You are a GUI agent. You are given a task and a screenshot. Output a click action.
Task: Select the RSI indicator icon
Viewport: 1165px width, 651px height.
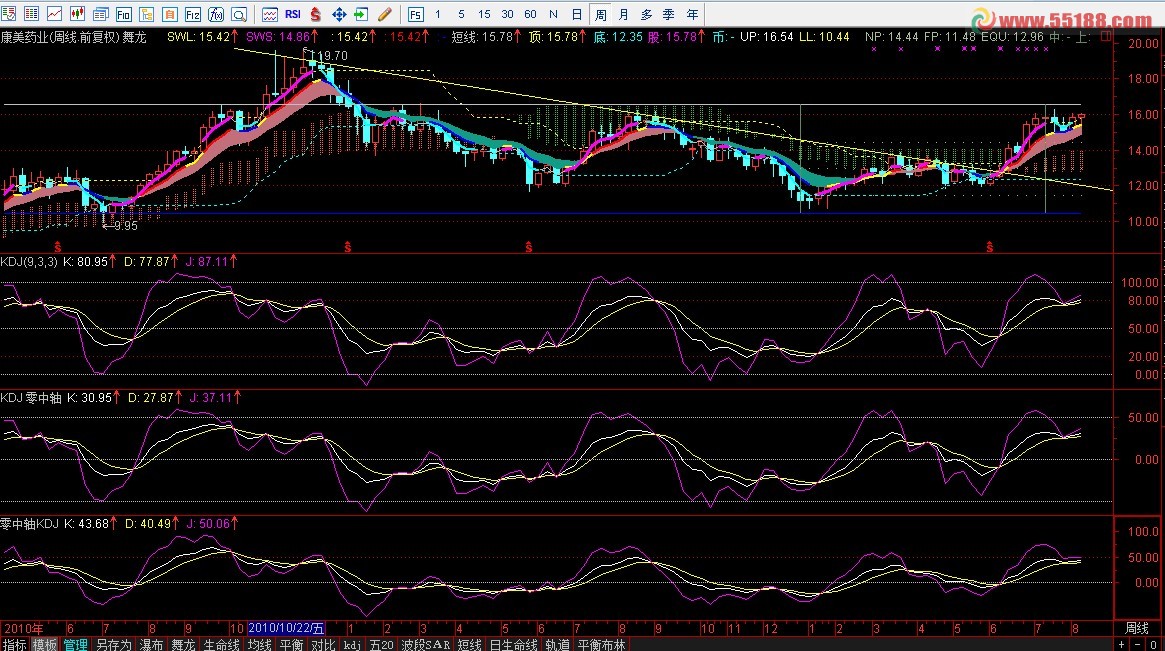pos(293,13)
